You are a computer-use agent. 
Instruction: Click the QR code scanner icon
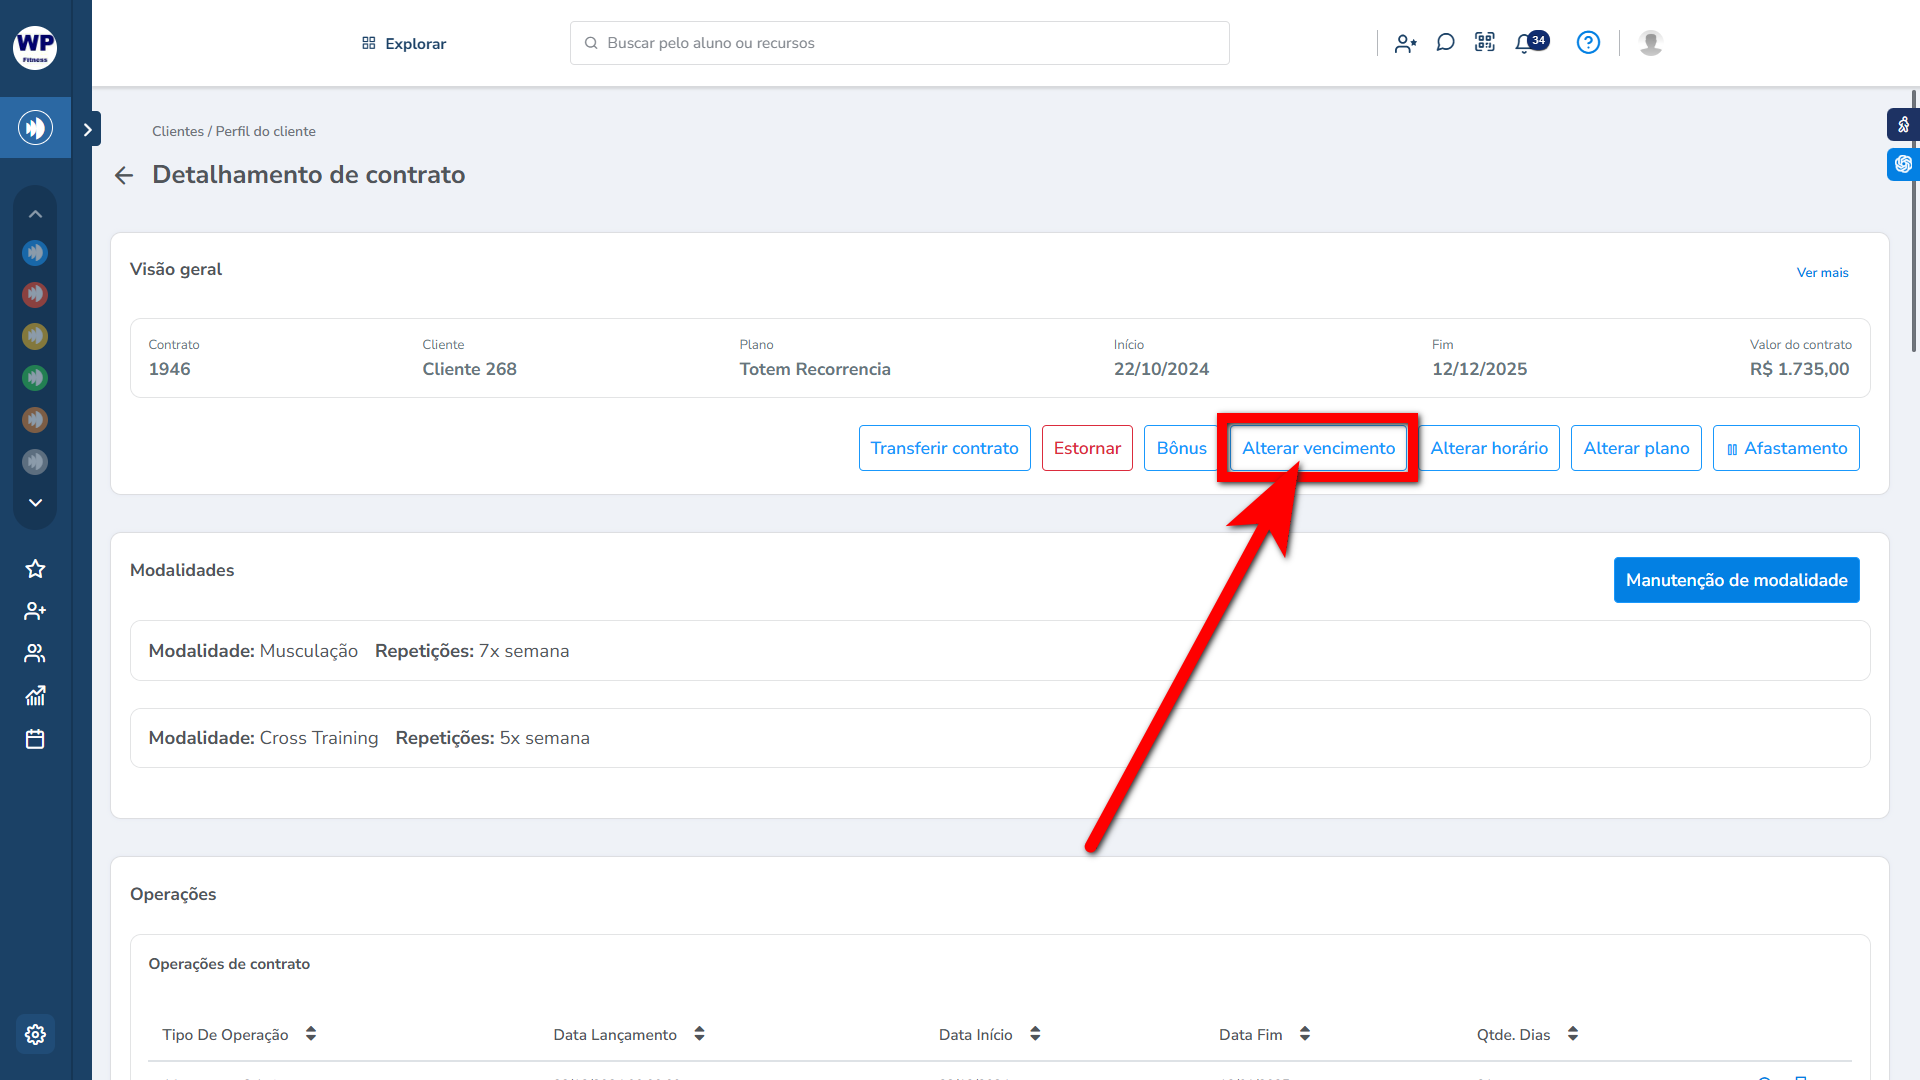click(x=1485, y=43)
